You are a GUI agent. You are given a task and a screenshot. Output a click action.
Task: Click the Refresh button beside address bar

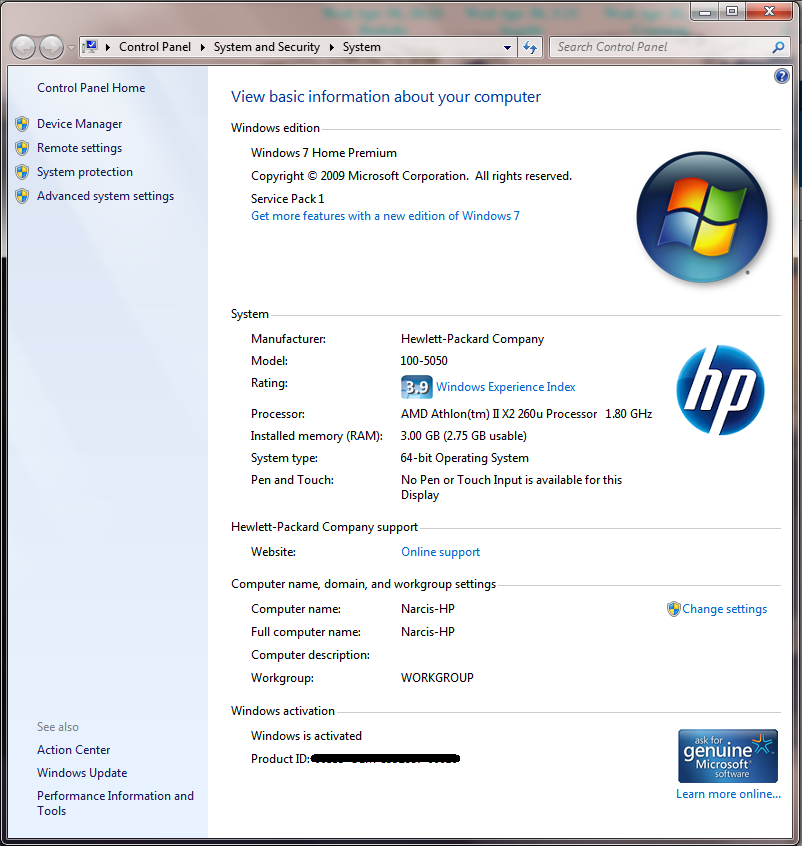pyautogui.click(x=530, y=47)
